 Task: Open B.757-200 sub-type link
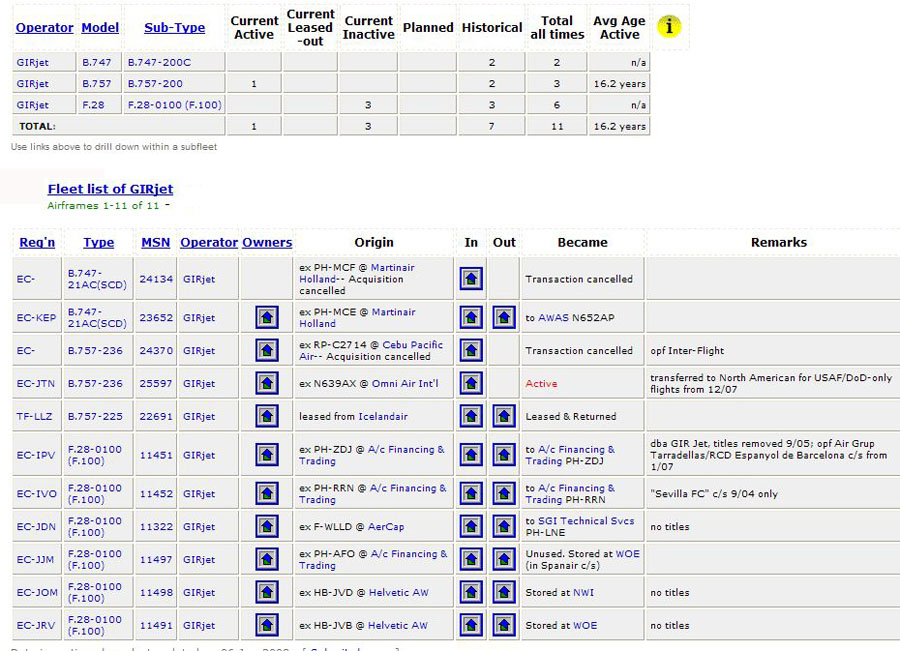point(155,84)
